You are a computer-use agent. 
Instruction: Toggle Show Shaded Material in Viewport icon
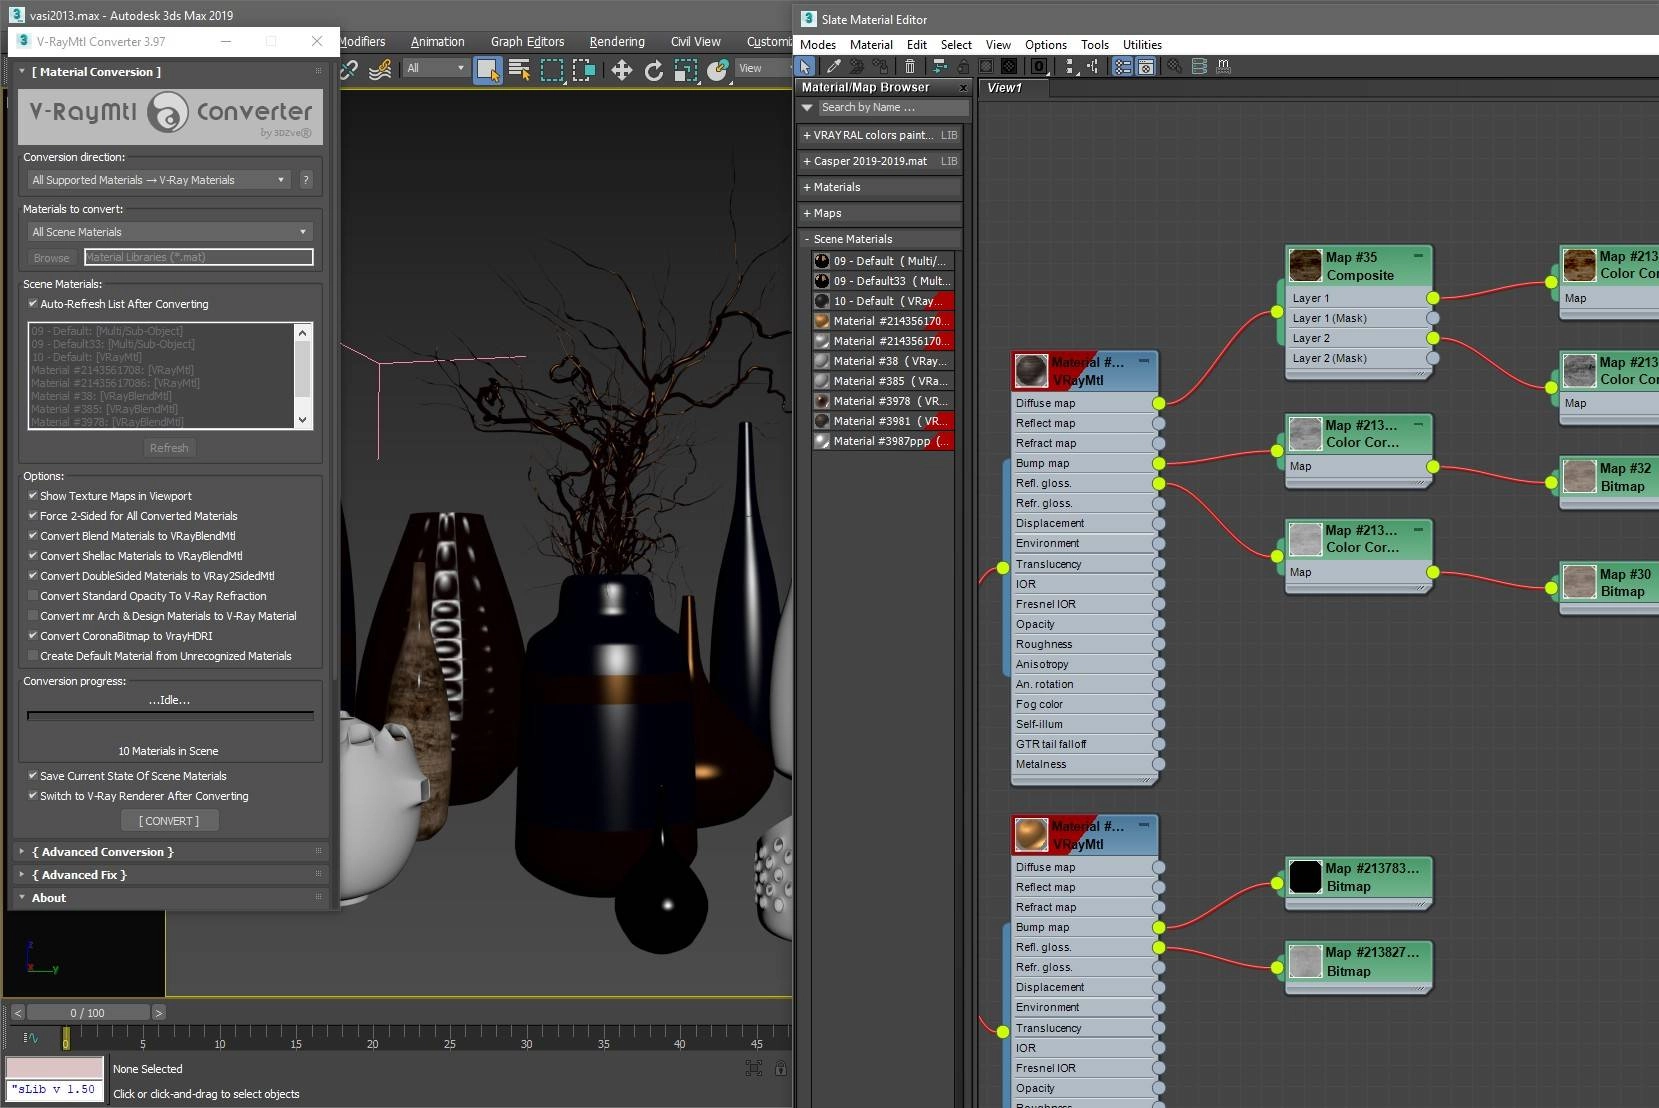pos(986,66)
